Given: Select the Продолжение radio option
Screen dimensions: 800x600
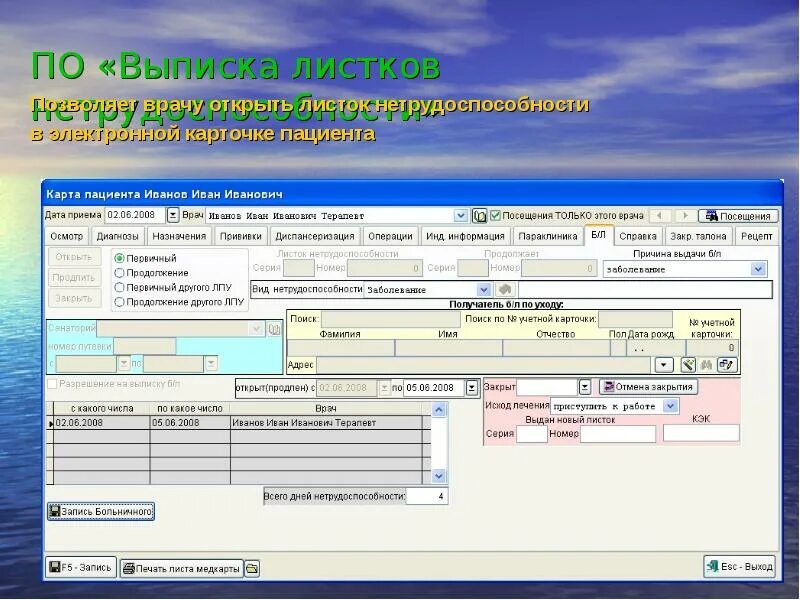Looking at the screenshot, I should pos(119,273).
